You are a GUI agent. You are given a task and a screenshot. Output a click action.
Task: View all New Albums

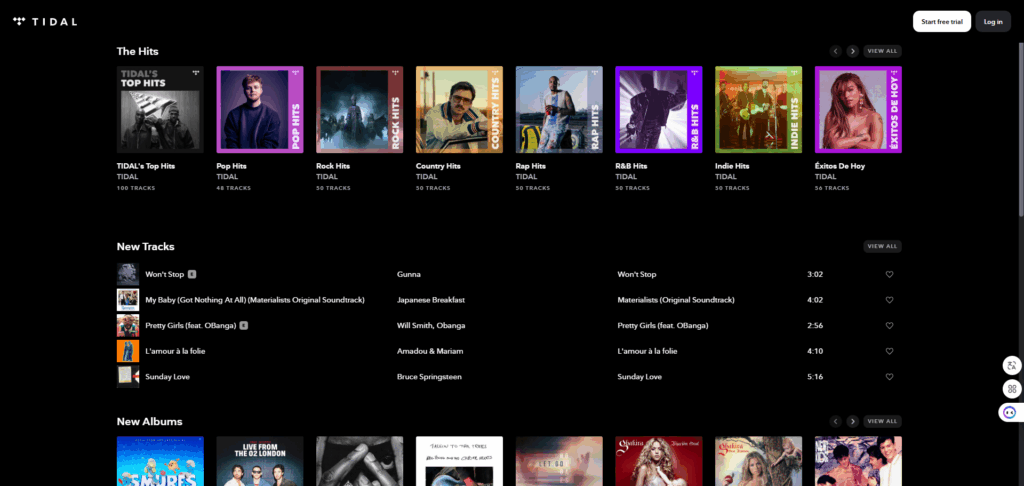point(882,421)
